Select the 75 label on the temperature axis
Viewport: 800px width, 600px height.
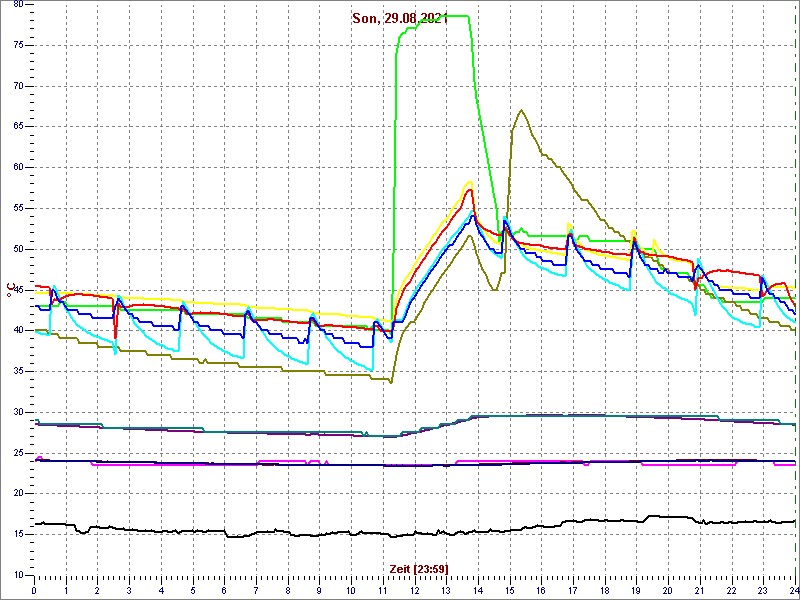[17, 45]
